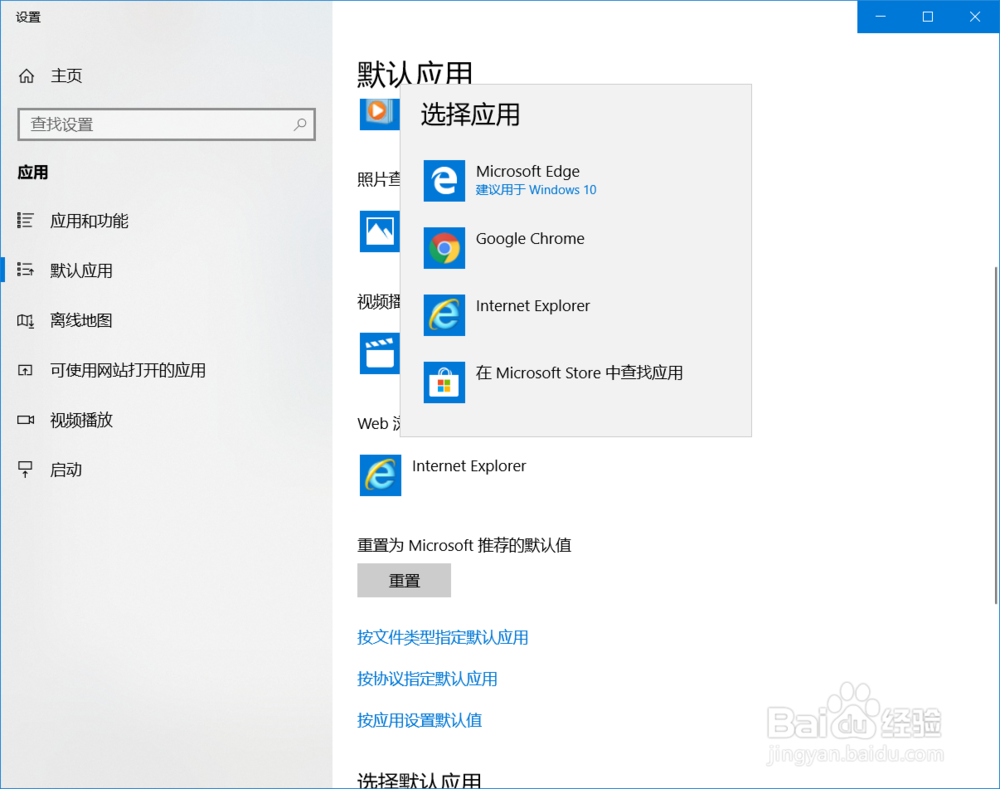The image size is (1000, 789).
Task: Click the video player clapperboard icon
Action: [x=379, y=353]
